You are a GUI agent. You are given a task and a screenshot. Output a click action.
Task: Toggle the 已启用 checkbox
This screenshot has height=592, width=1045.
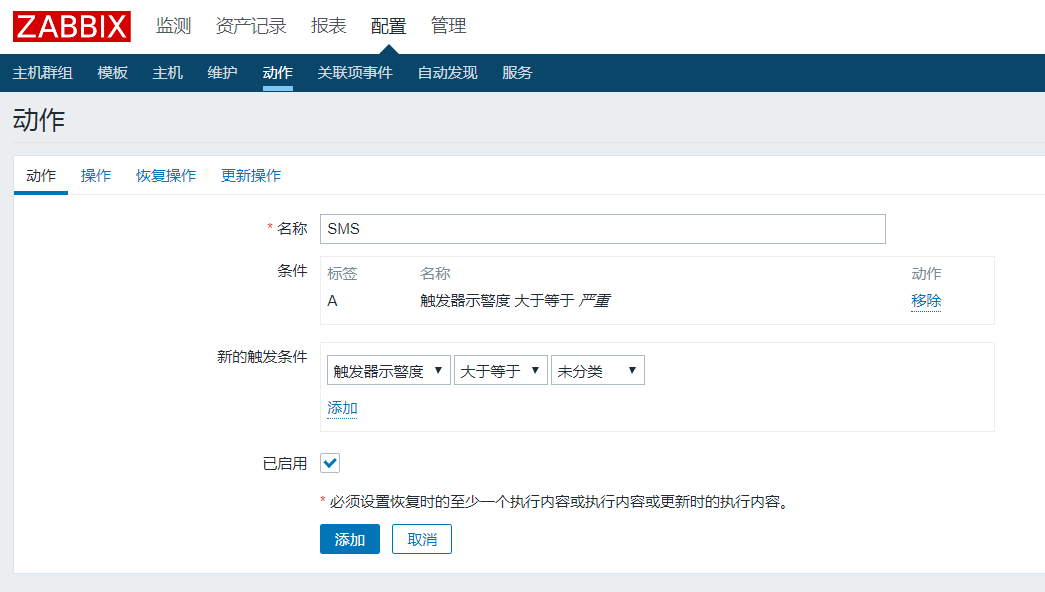[x=330, y=463]
